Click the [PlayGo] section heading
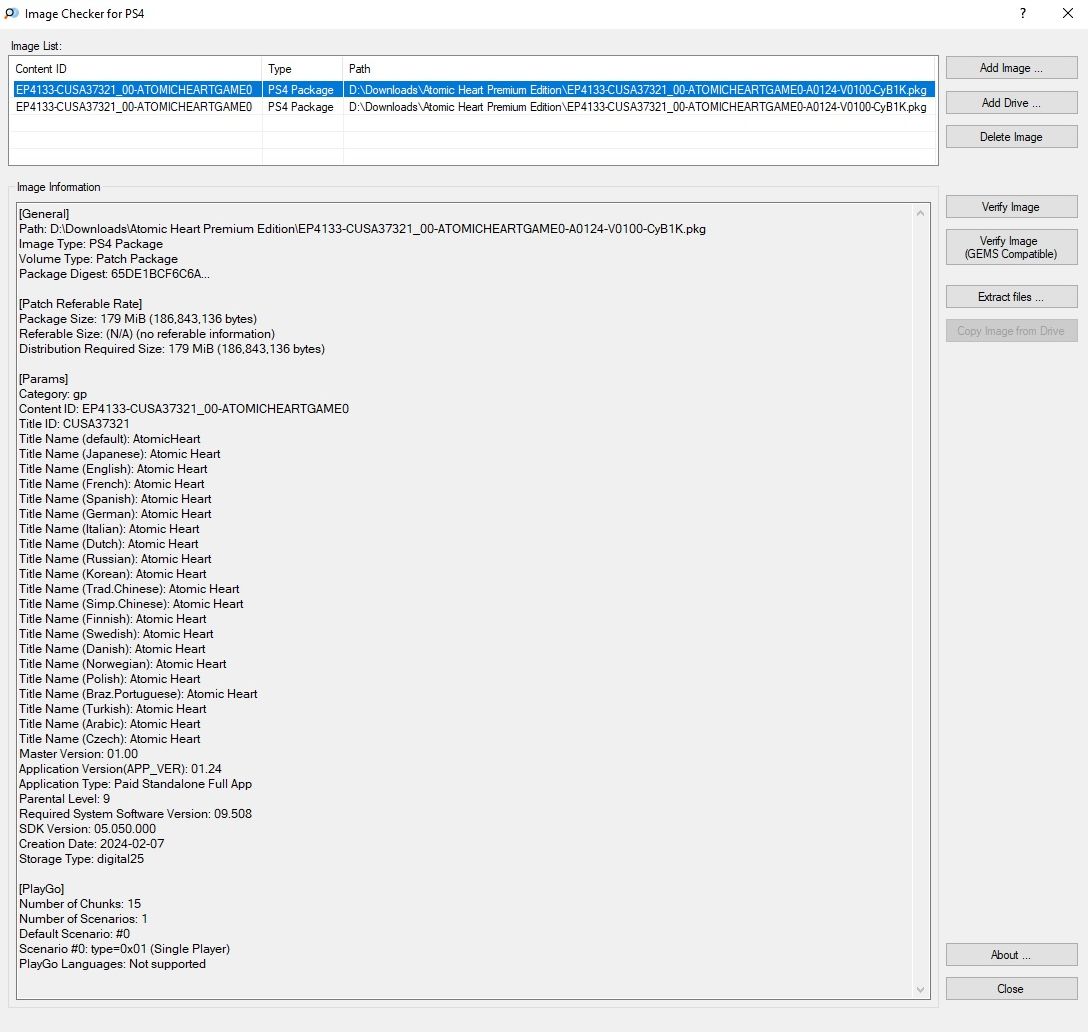 pyautogui.click(x=42, y=889)
